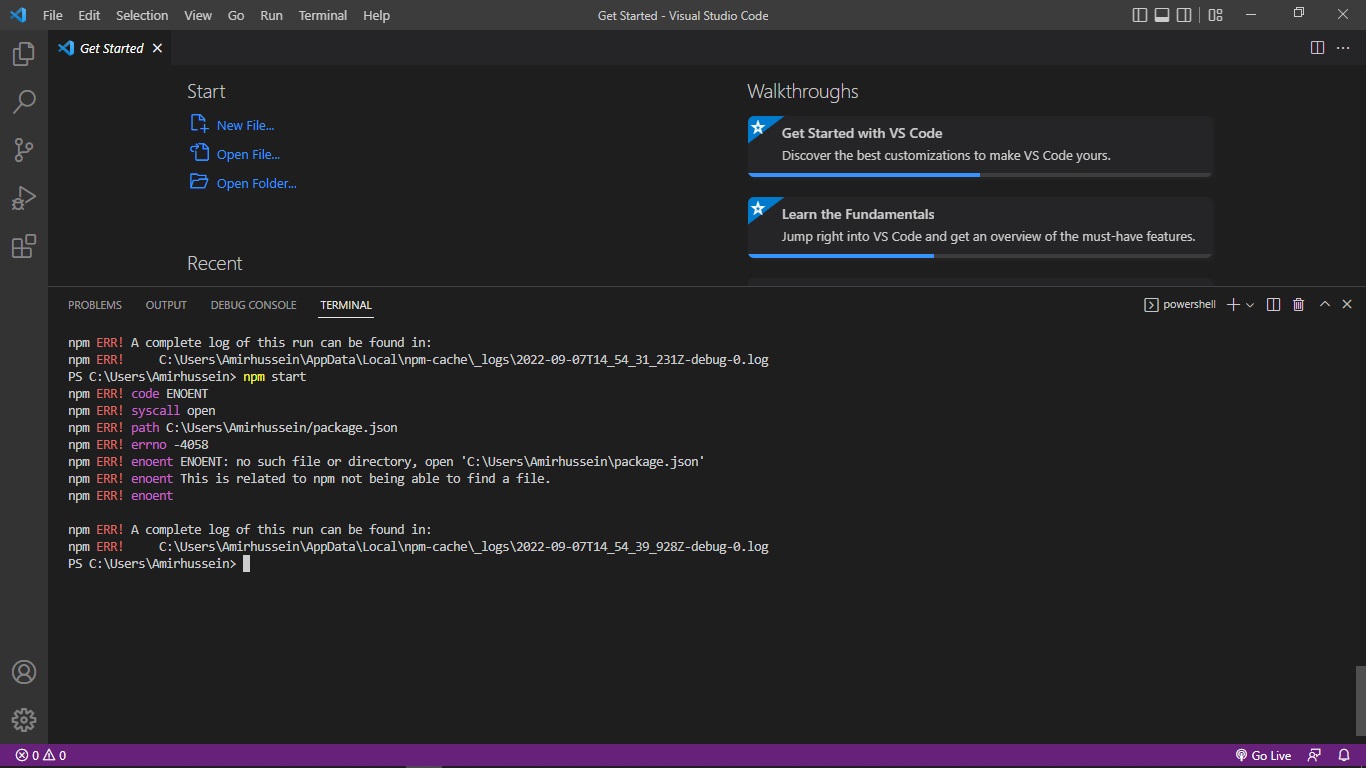Viewport: 1366px width, 768px height.
Task: Open the Help menu
Action: click(x=376, y=15)
